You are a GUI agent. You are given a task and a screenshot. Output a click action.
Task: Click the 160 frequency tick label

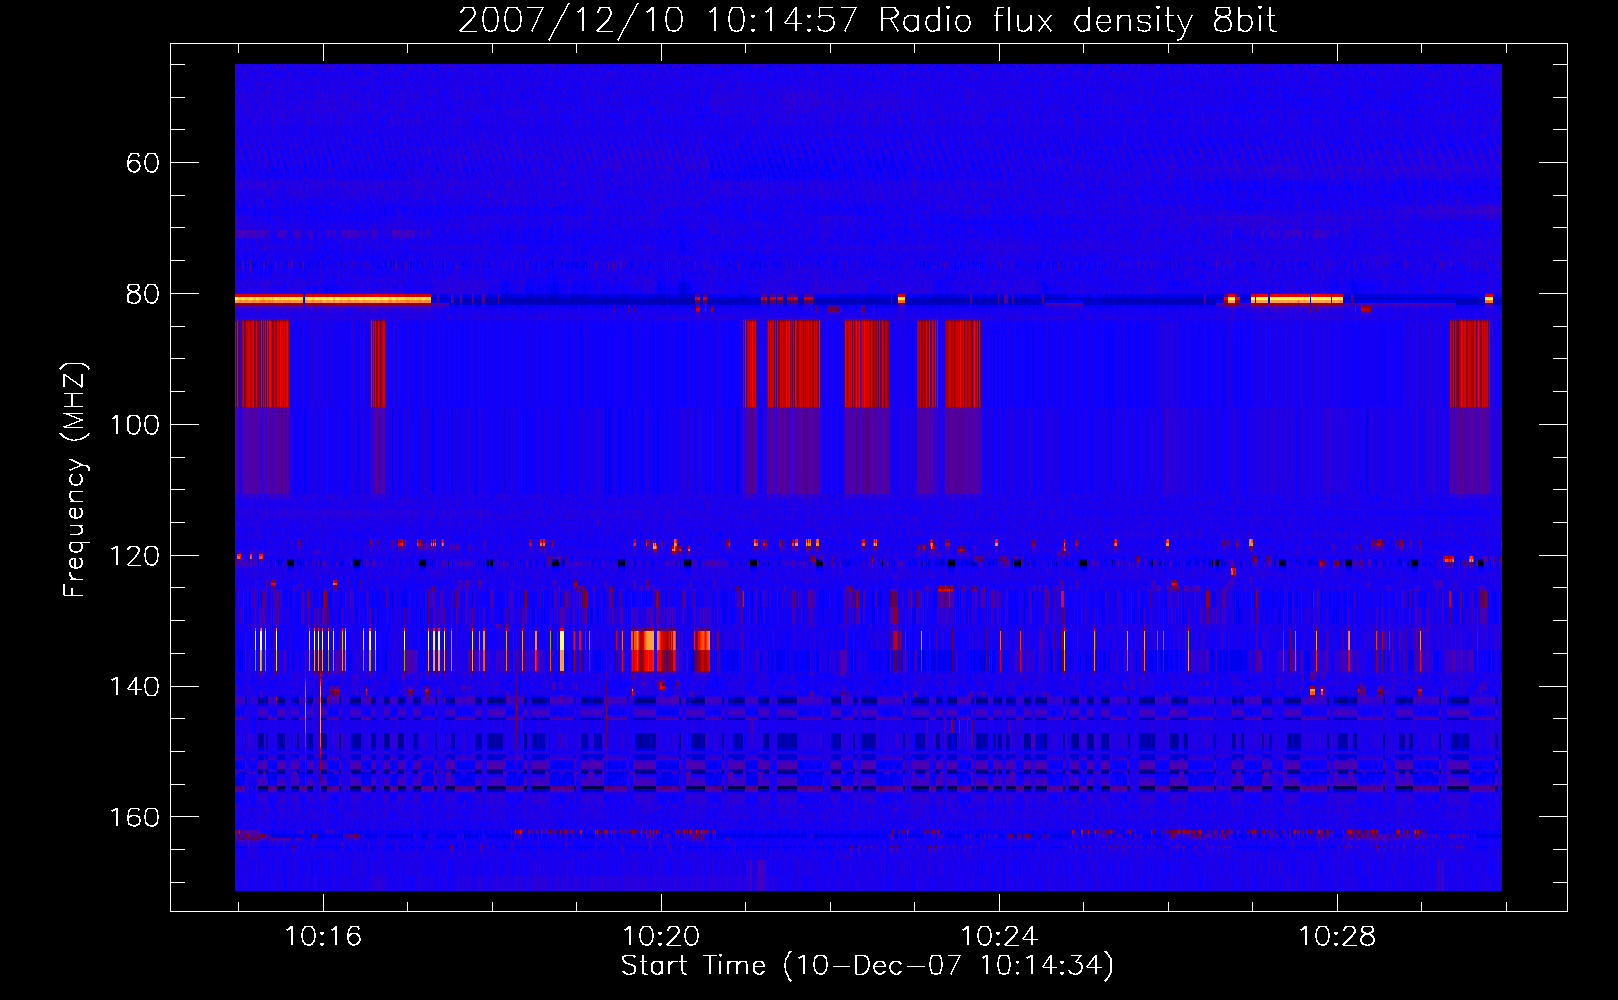point(134,818)
